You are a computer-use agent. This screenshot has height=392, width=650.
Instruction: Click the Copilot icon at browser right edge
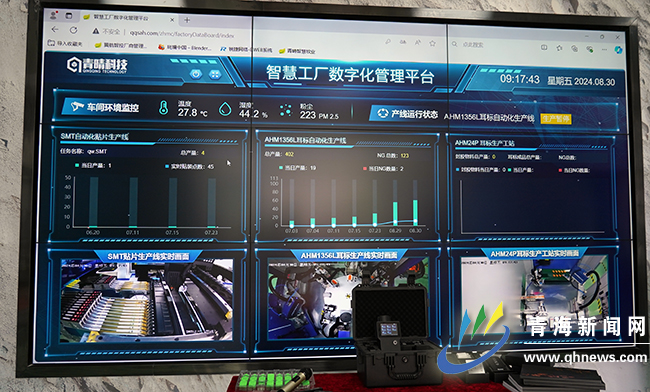618,50
